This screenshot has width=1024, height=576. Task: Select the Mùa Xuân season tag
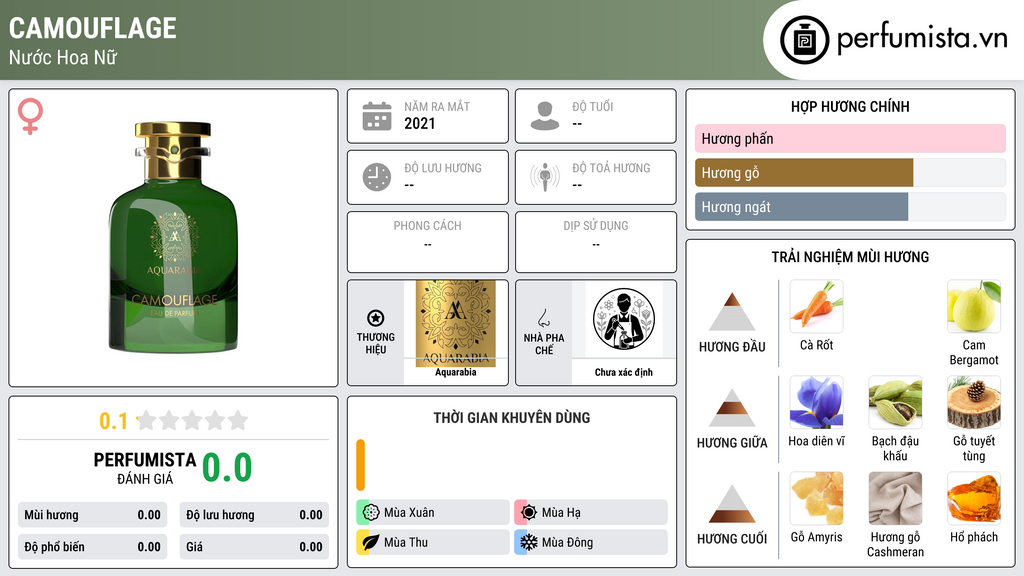[x=433, y=512]
